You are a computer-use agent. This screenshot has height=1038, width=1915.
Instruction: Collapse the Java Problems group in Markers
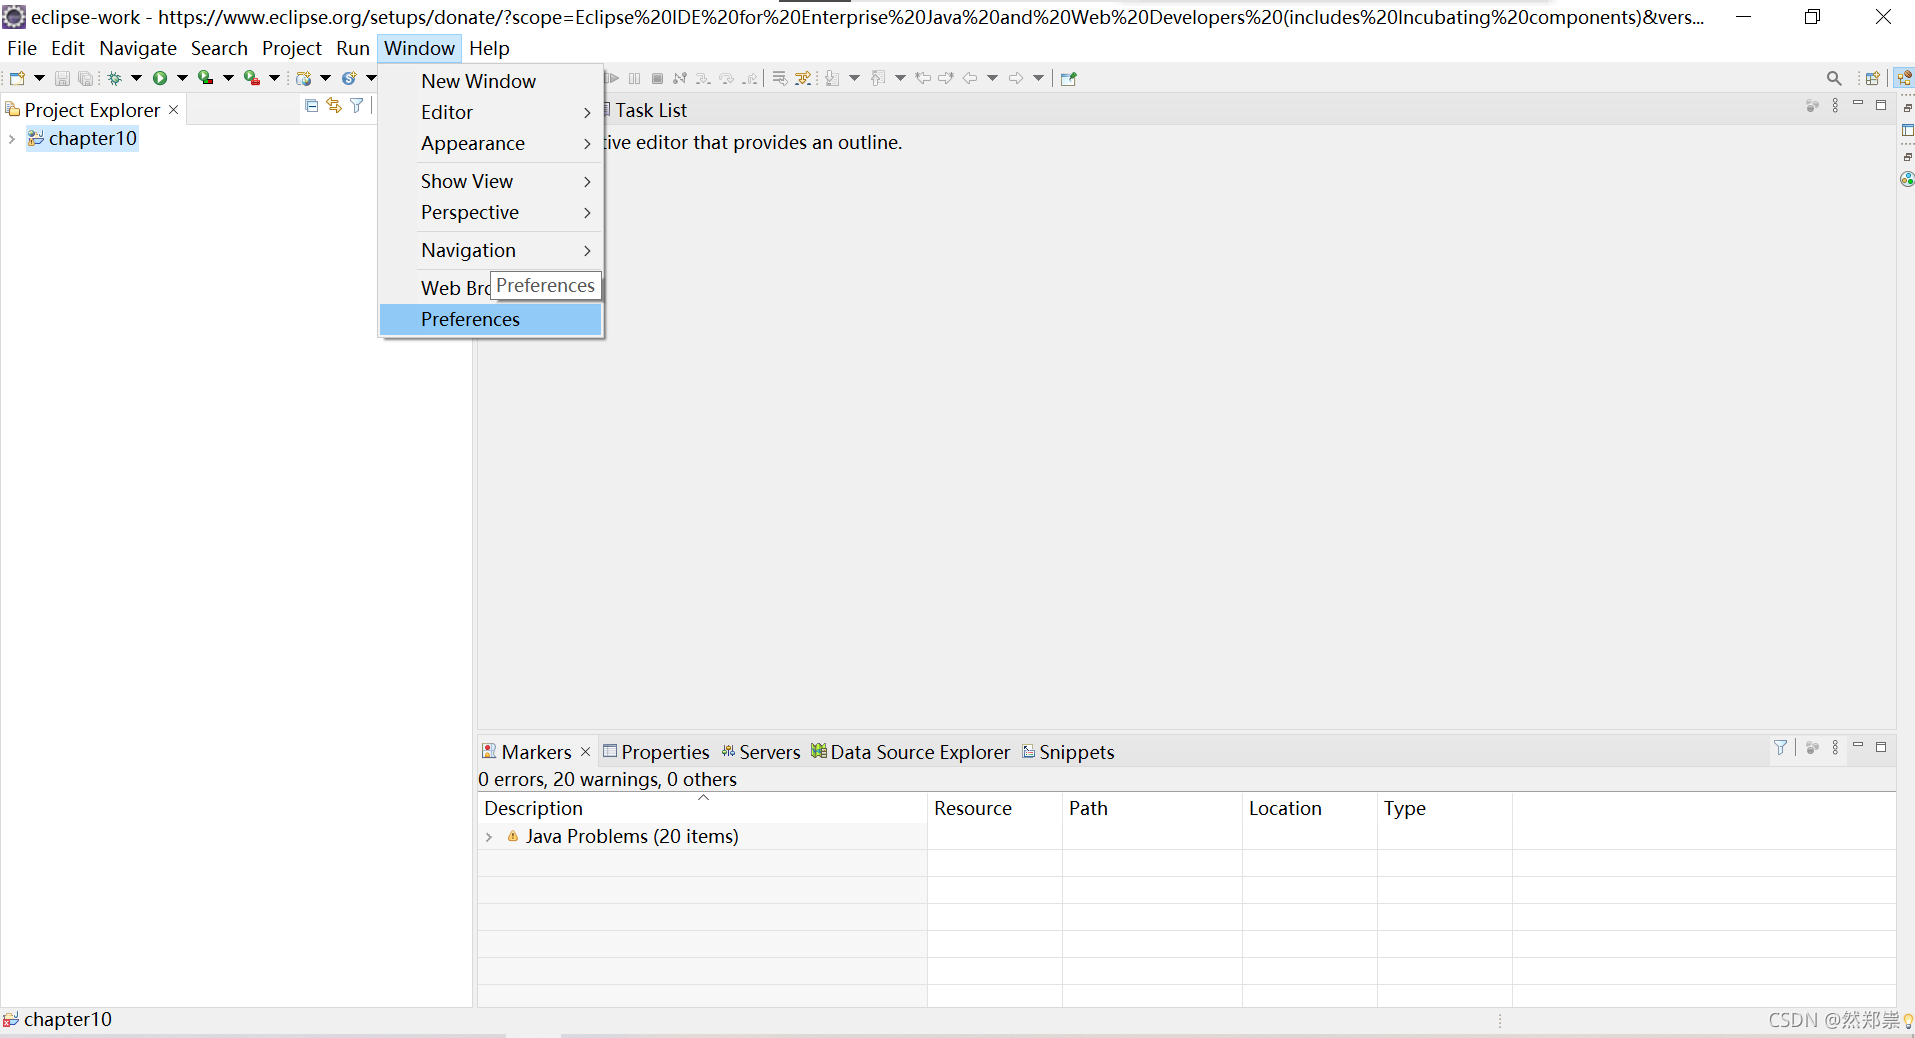click(490, 837)
